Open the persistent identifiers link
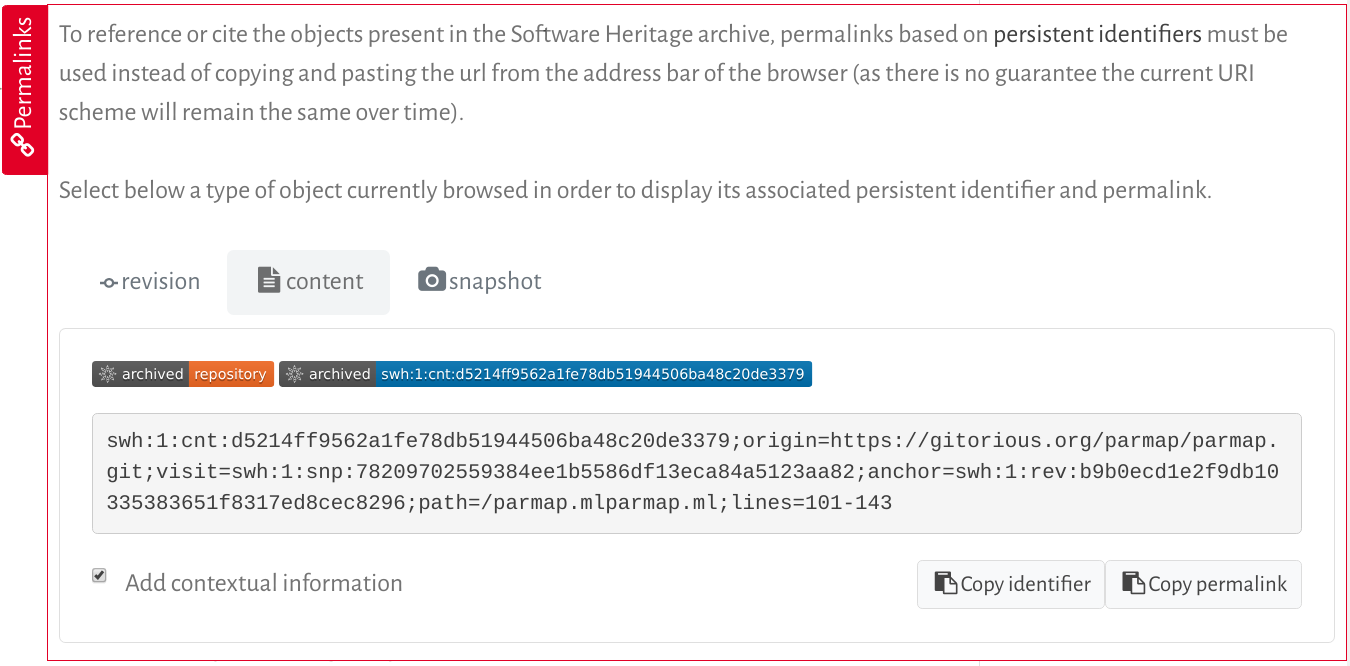This screenshot has width=1350, height=666. [x=1097, y=35]
